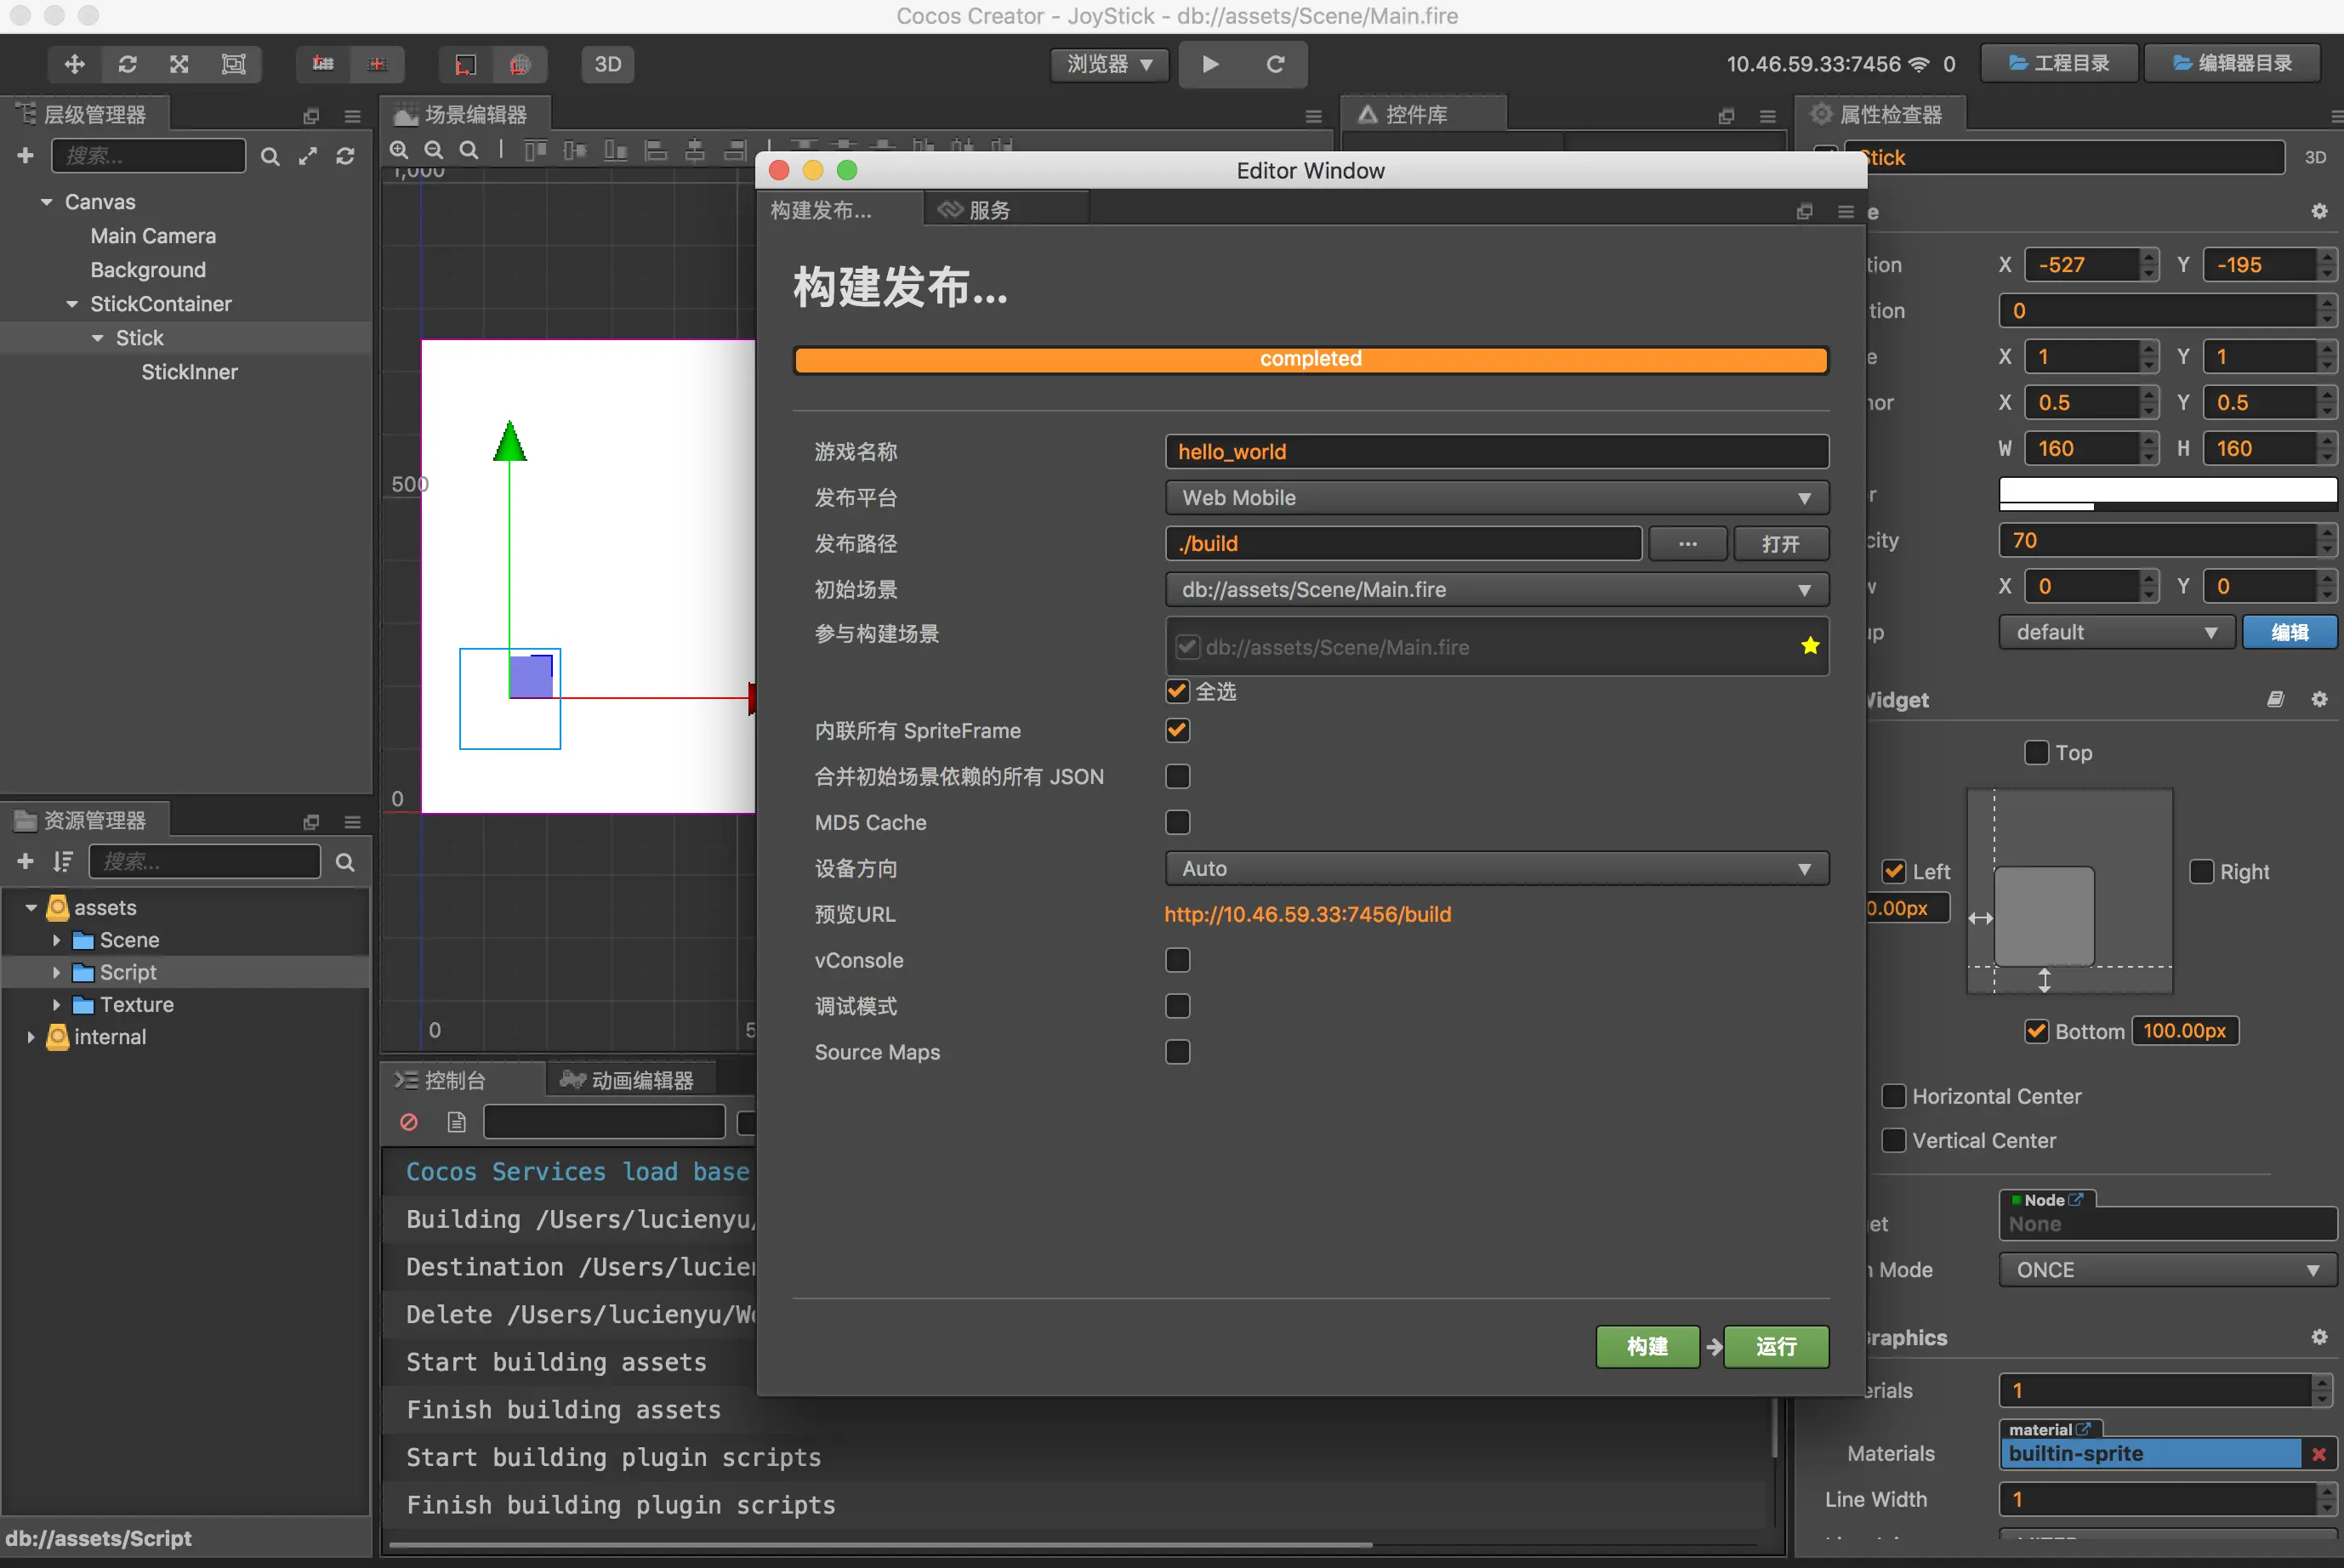Screen dimensions: 2344x1568
Task: Select the Move transform tool
Action: (74, 64)
